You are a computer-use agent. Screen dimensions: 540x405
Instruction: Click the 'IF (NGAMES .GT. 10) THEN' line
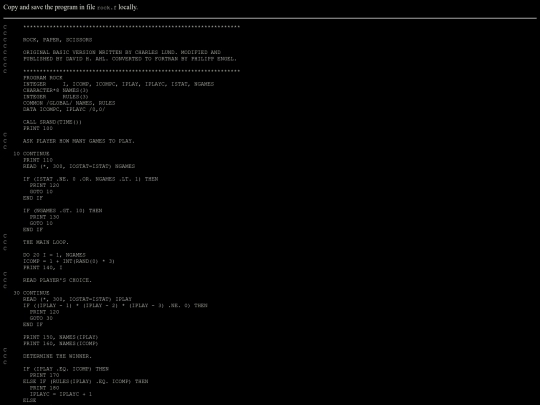(63, 210)
